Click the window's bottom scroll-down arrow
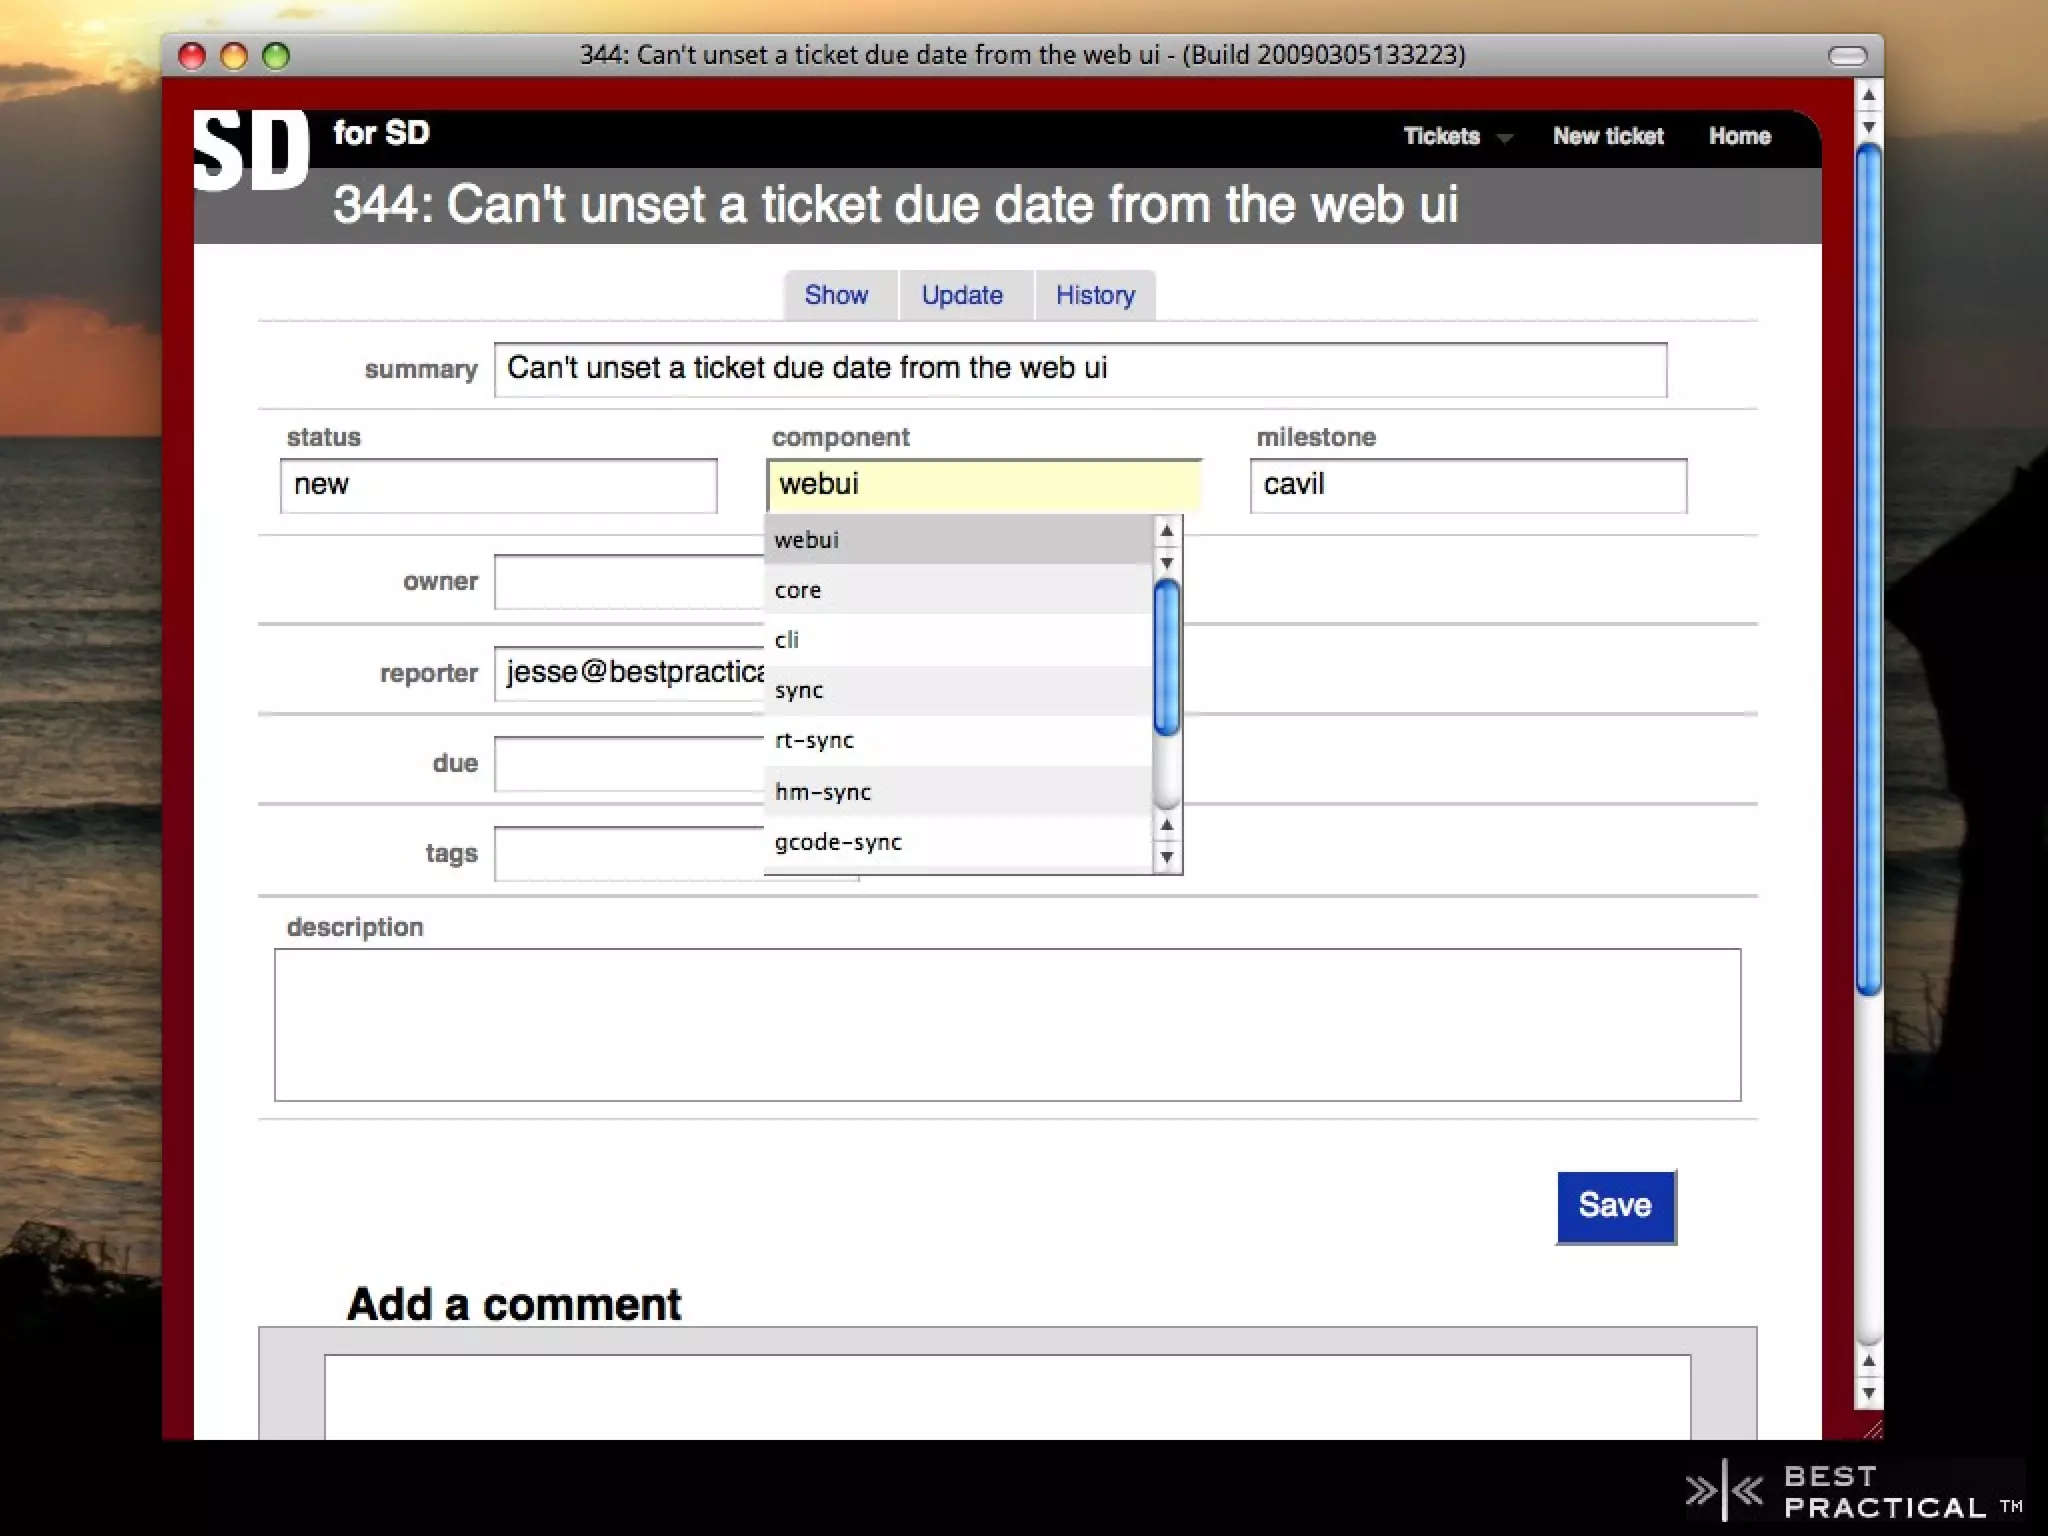Screen dimensions: 2048x1536 [x=1868, y=1393]
